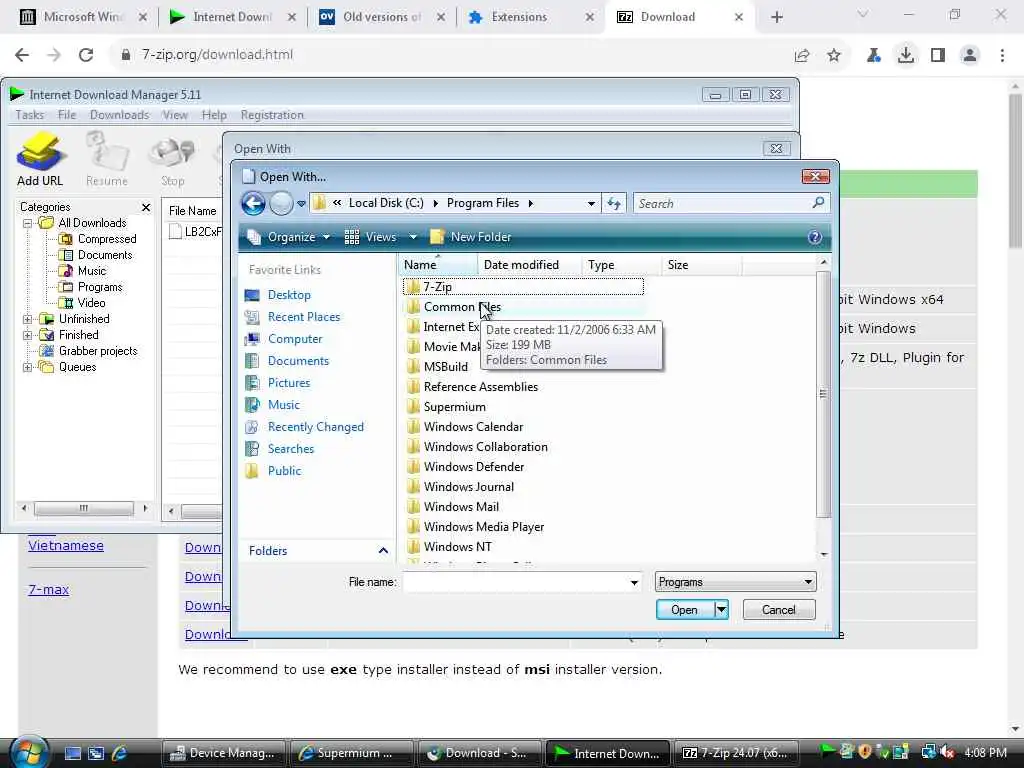Click the Open button in dialog
The image size is (1024, 768).
[684, 610]
